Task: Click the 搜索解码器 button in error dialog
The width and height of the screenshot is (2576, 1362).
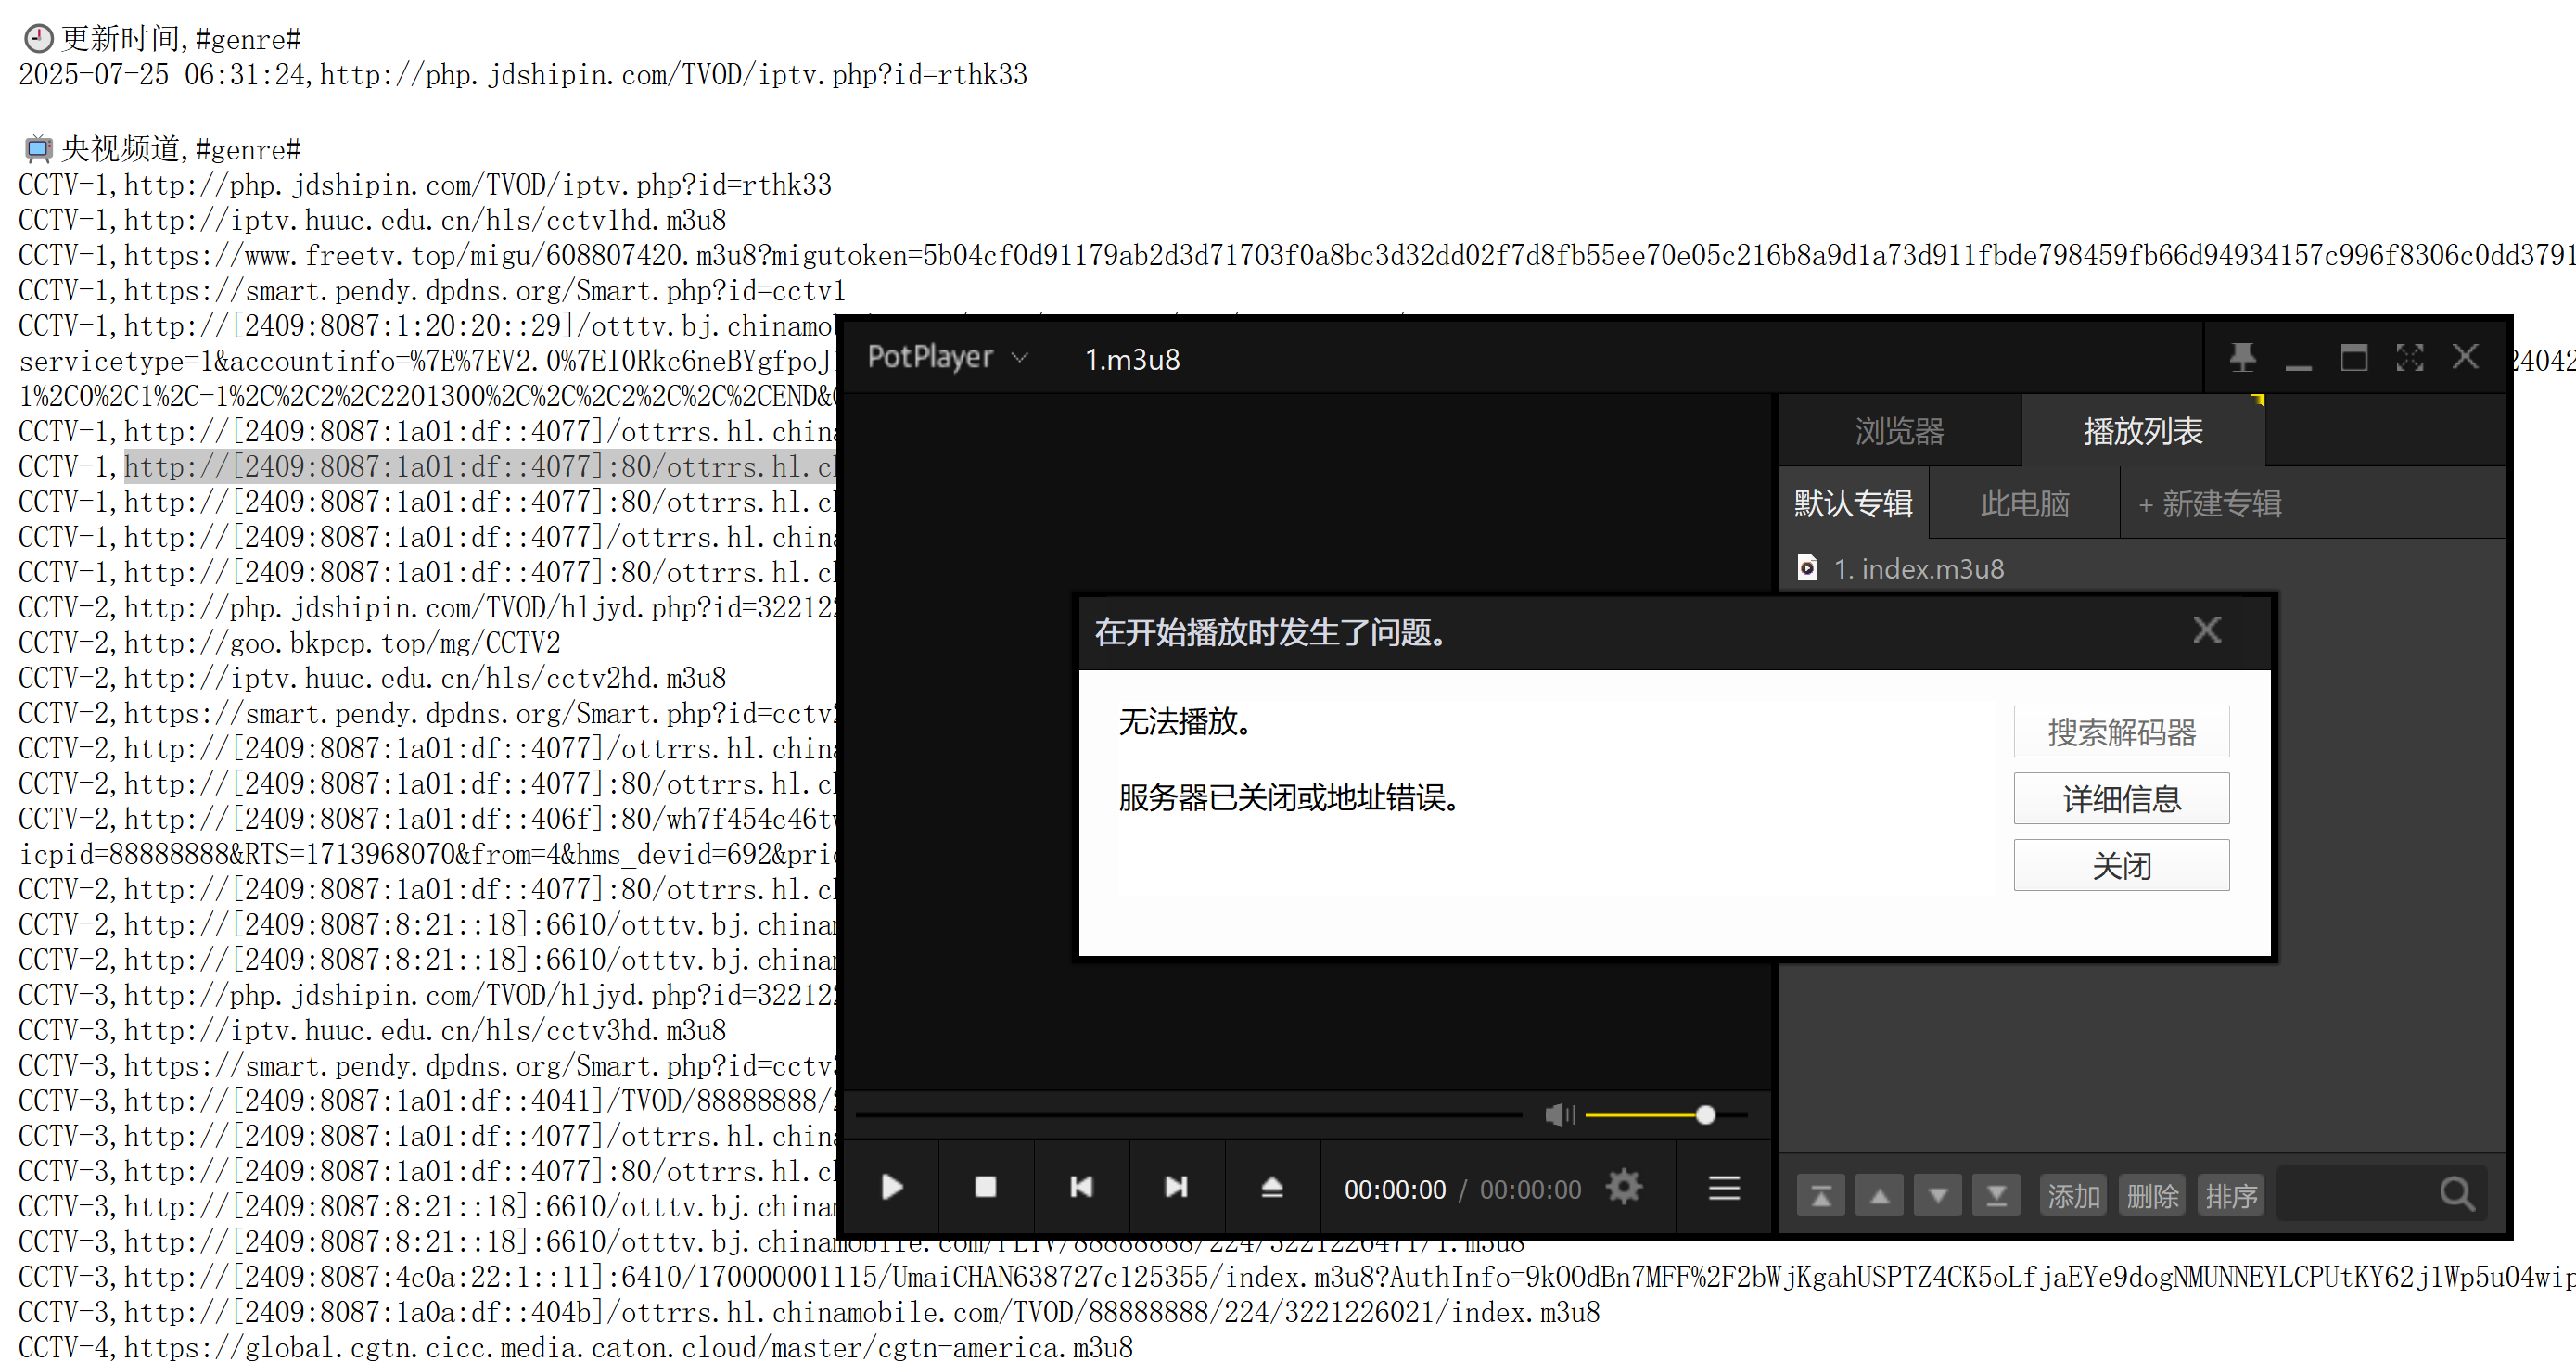Action: (x=2121, y=732)
